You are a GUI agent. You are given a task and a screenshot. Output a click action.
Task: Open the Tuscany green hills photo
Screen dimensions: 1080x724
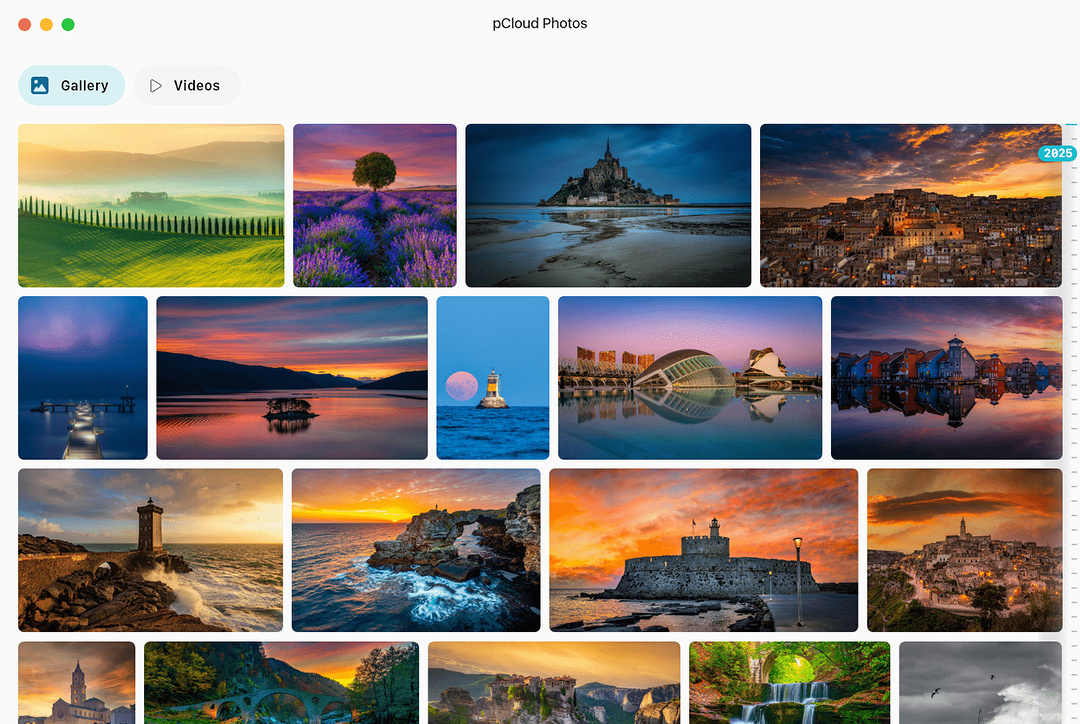pos(151,205)
